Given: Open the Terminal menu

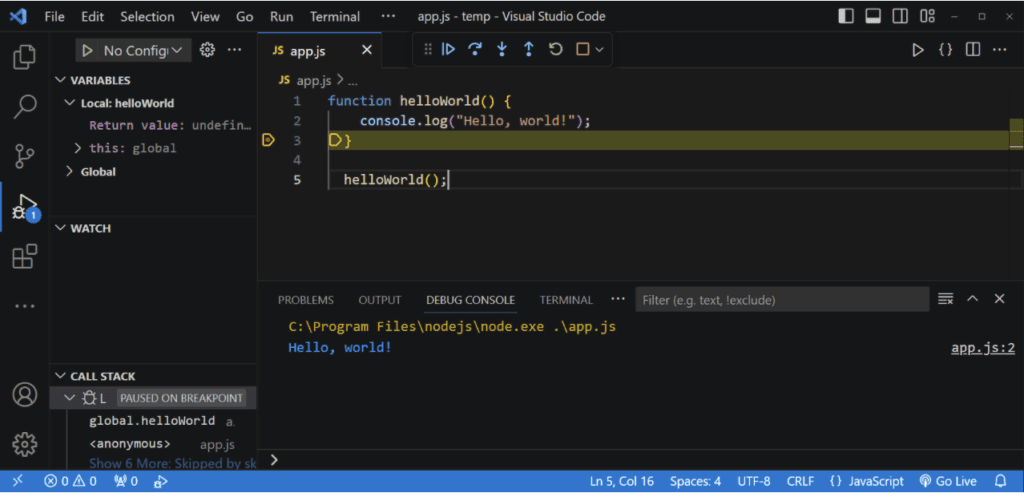Looking at the screenshot, I should click(334, 17).
